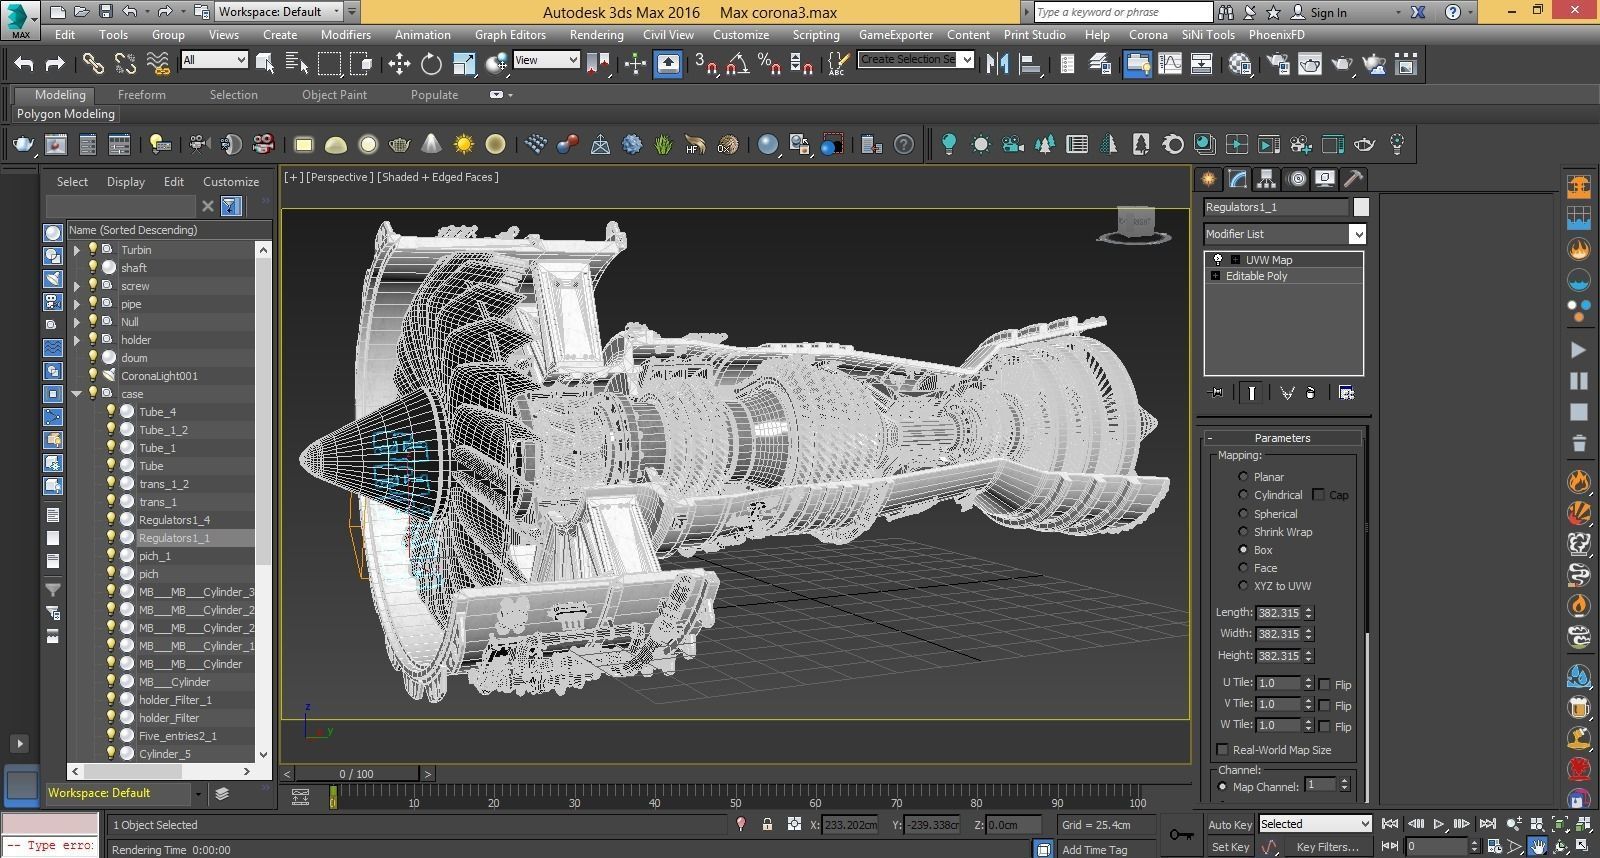Screen dimensions: 1600x858
Task: Open the Modifier List dropdown
Action: coord(1357,234)
